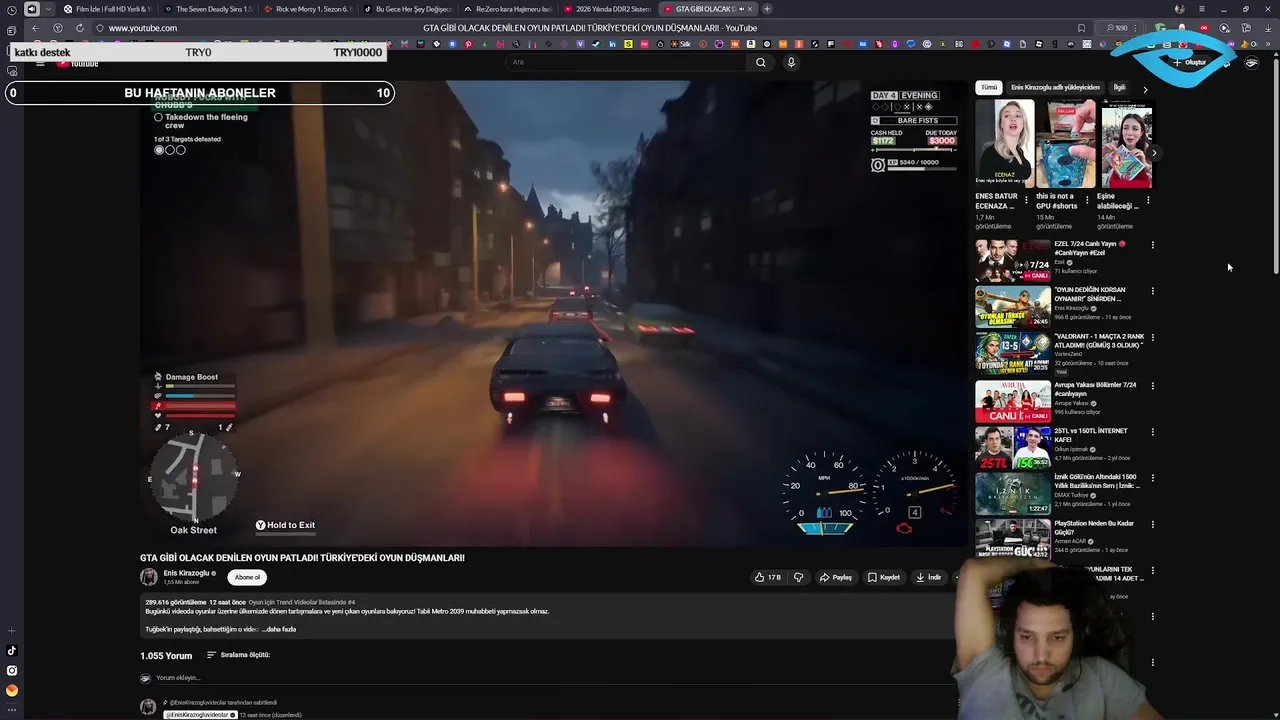Select the 'İlgili' filter chip
This screenshot has width=1280, height=720.
click(1119, 87)
